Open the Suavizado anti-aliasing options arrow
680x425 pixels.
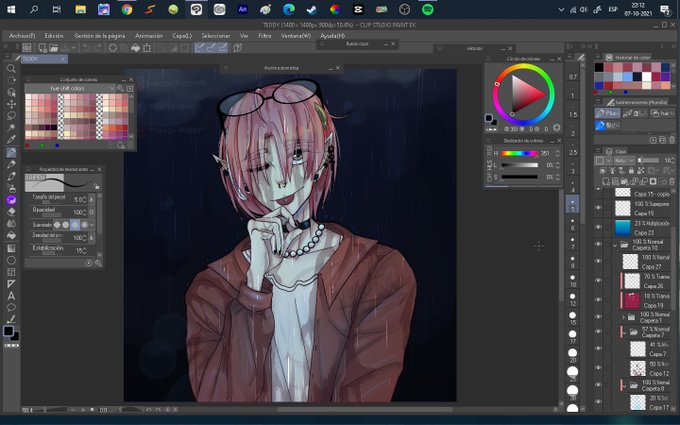point(92,225)
